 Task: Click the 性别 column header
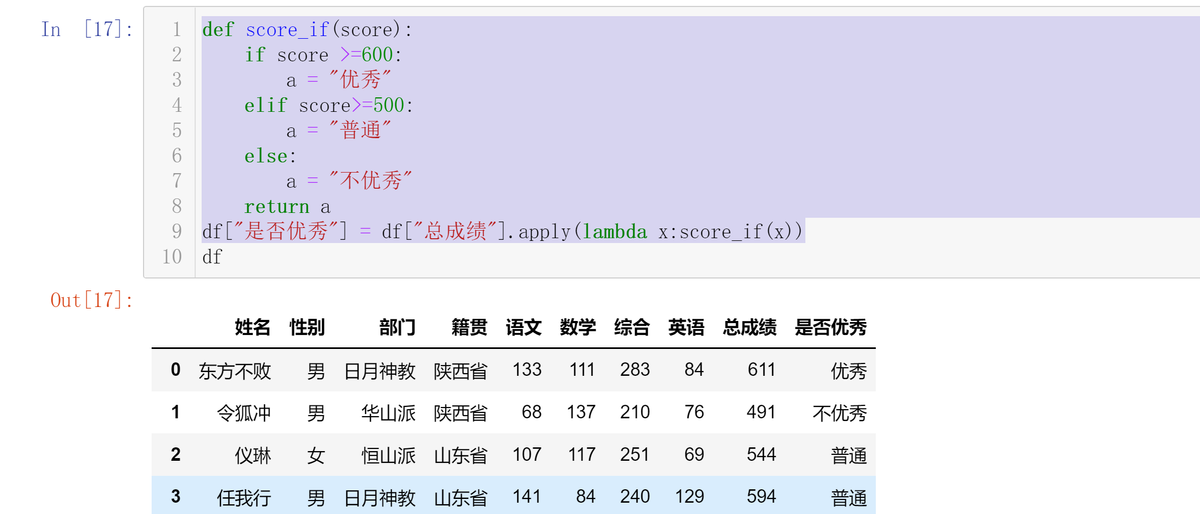[307, 327]
